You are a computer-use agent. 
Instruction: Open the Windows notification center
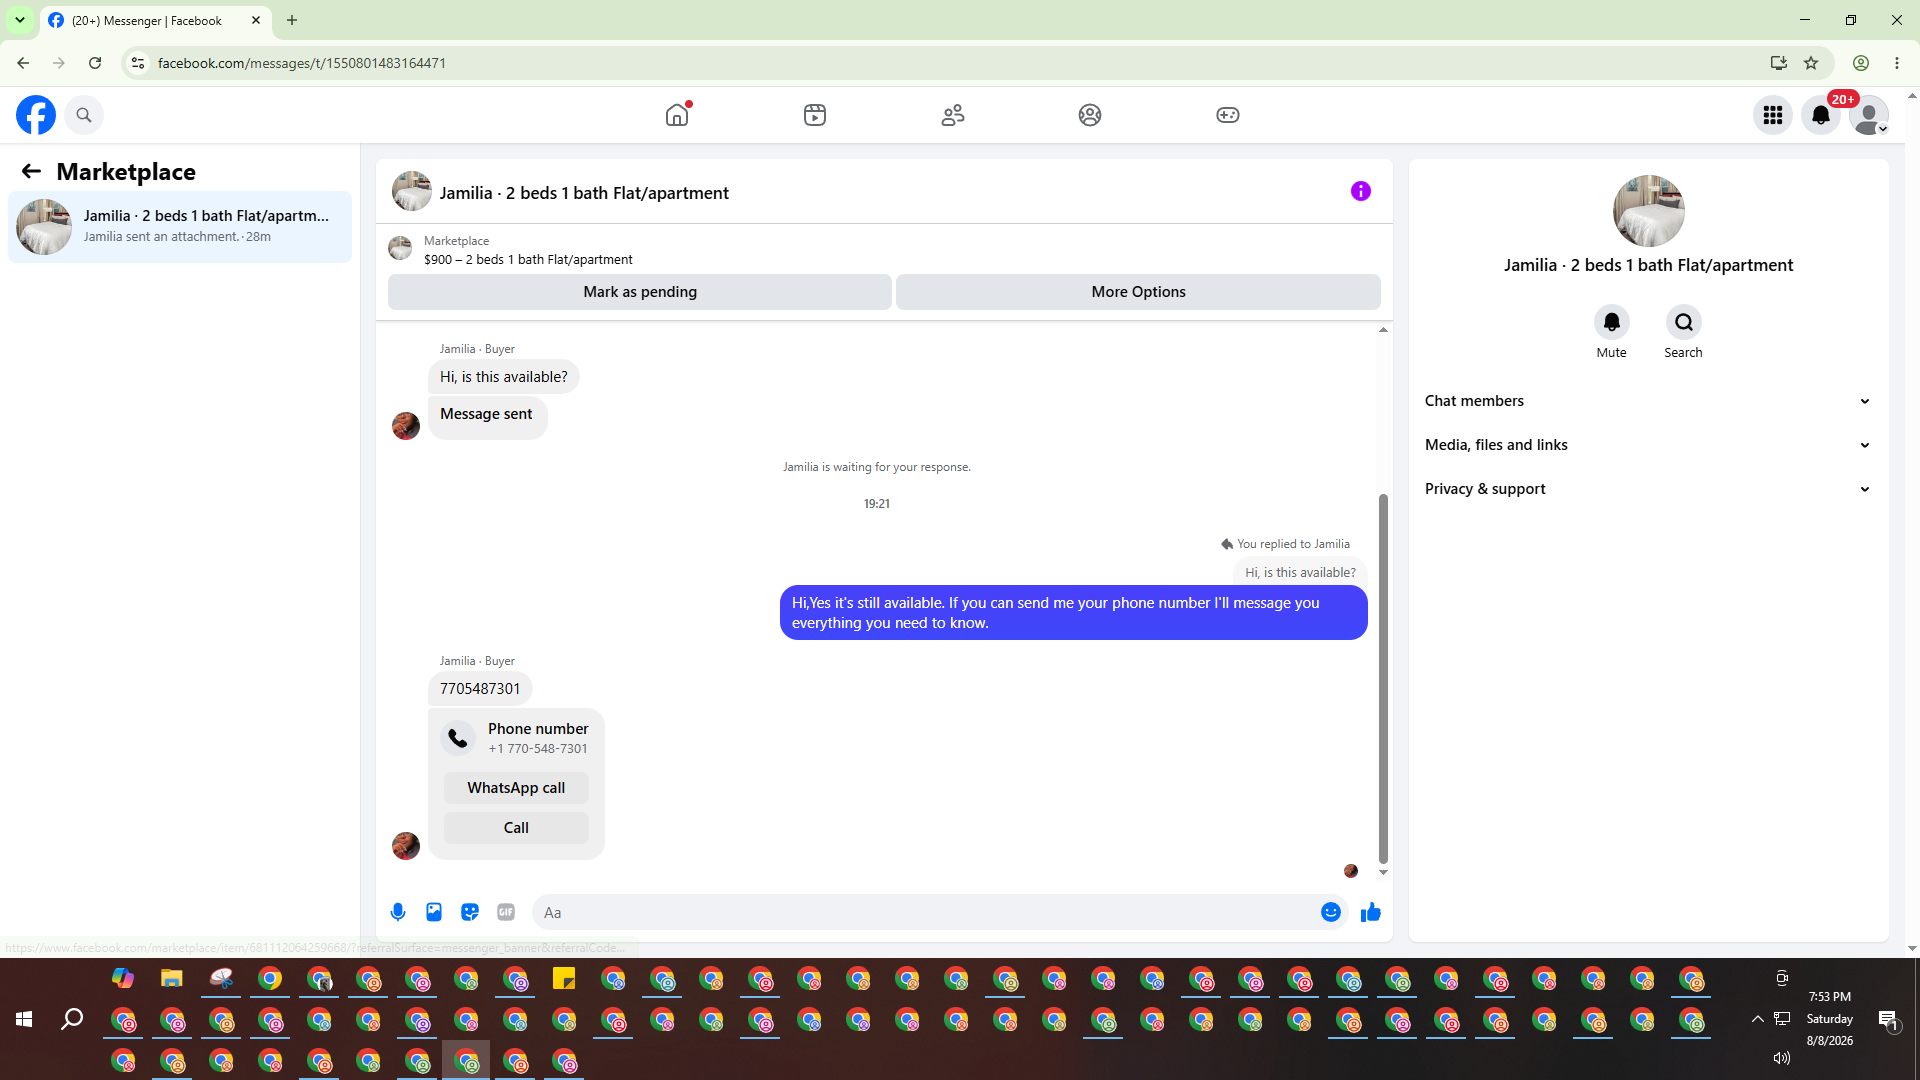tap(1888, 1019)
